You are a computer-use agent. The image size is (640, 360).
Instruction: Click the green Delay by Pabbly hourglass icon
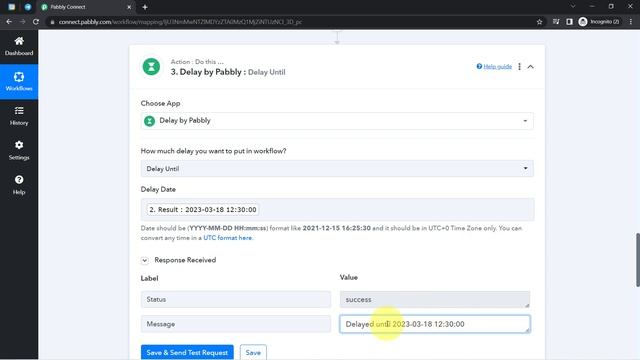[x=151, y=67]
